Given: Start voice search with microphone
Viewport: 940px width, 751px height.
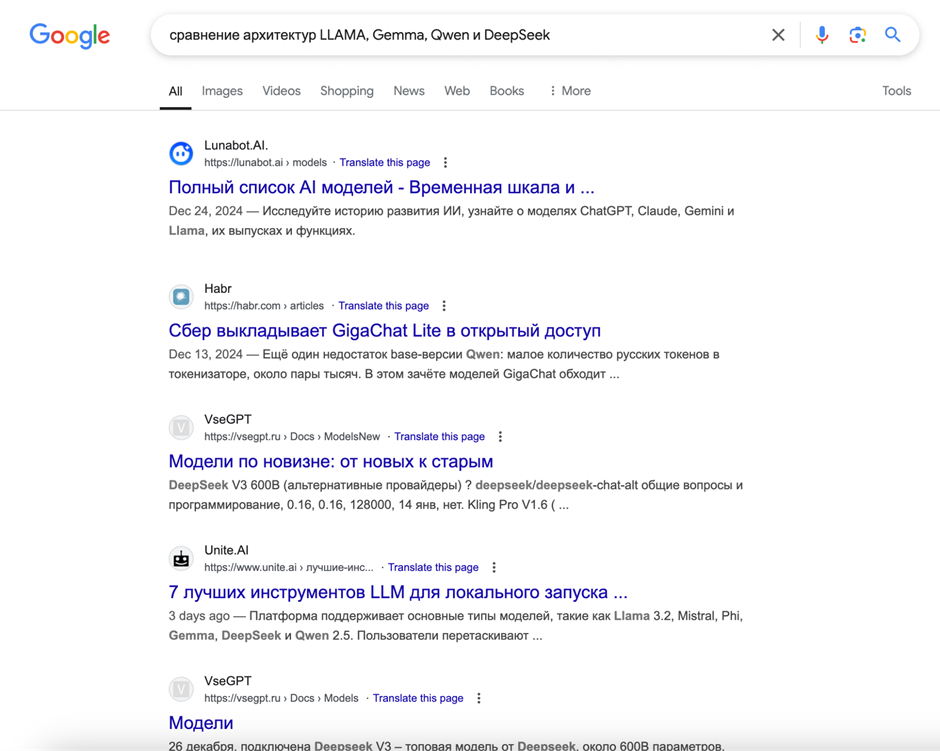Looking at the screenshot, I should pyautogui.click(x=821, y=35).
